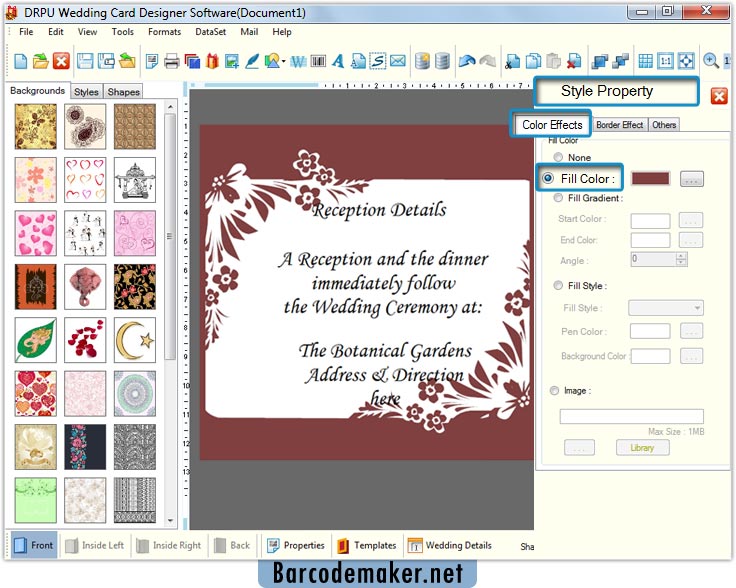Open Wedding Details
This screenshot has width=736, height=588.
click(450, 545)
